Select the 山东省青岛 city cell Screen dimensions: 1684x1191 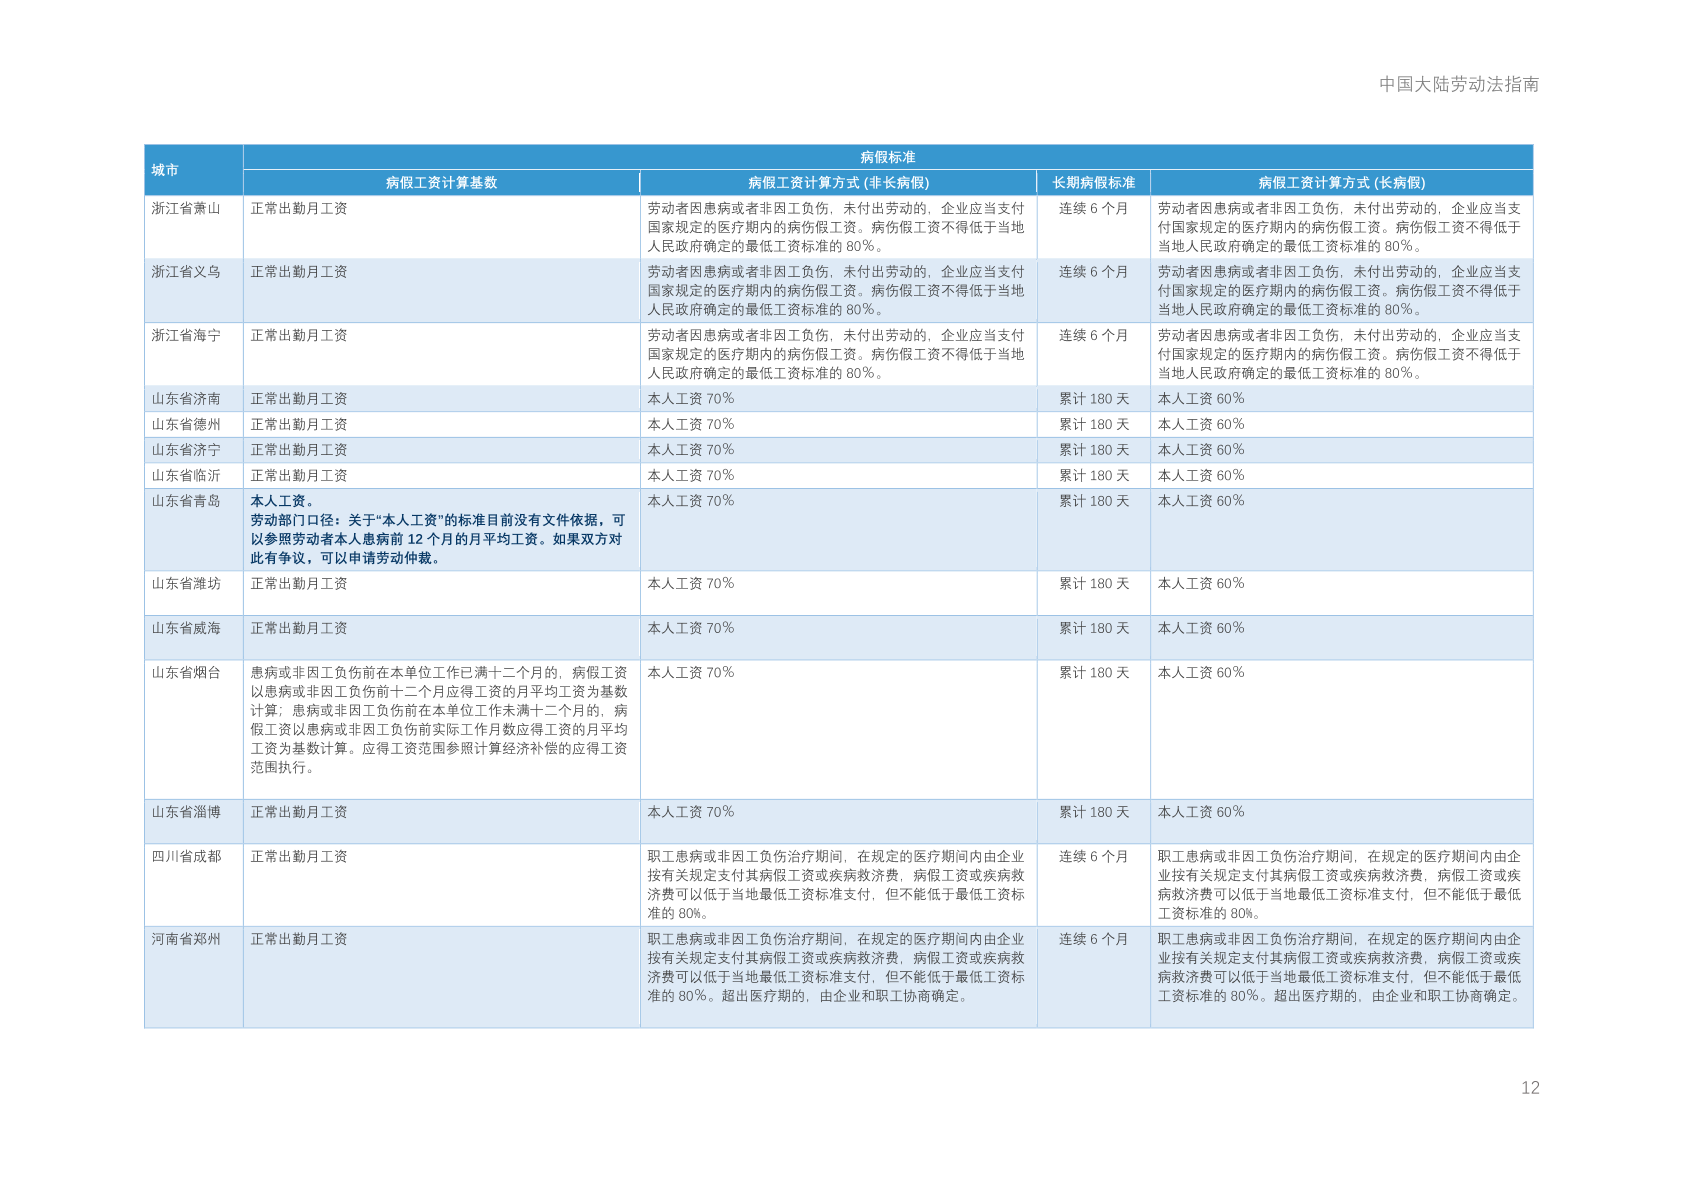click(186, 501)
